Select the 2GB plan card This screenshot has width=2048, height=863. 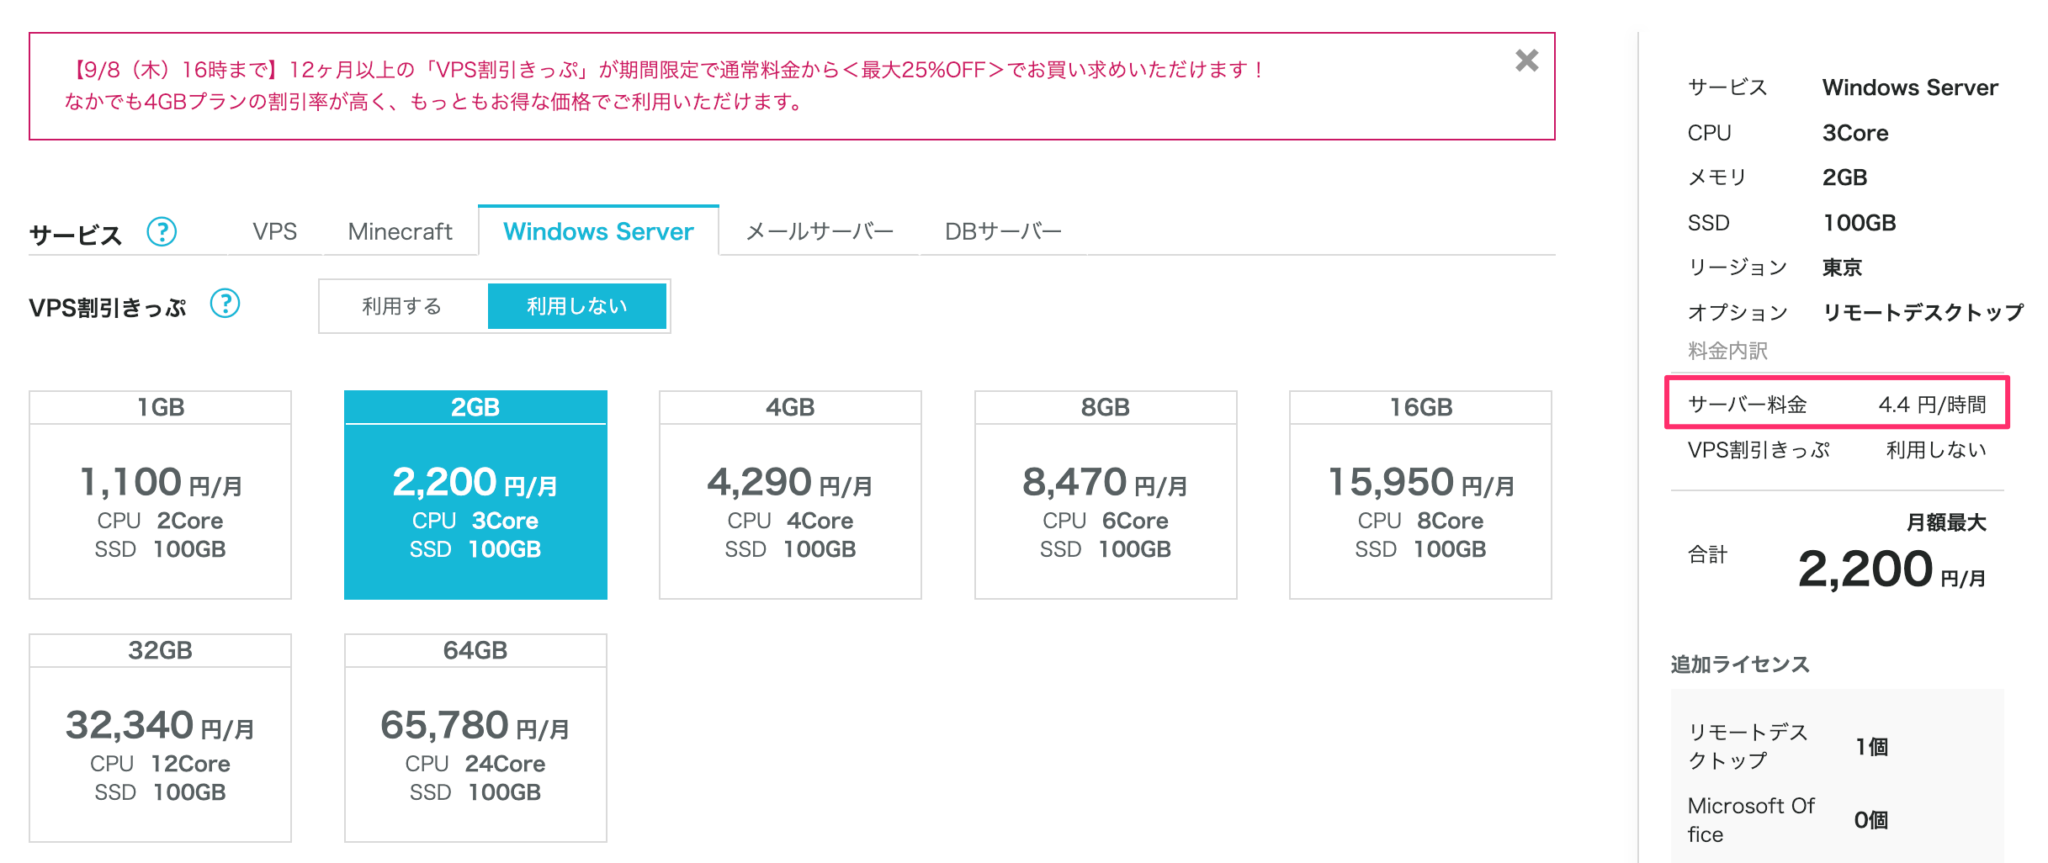[475, 495]
